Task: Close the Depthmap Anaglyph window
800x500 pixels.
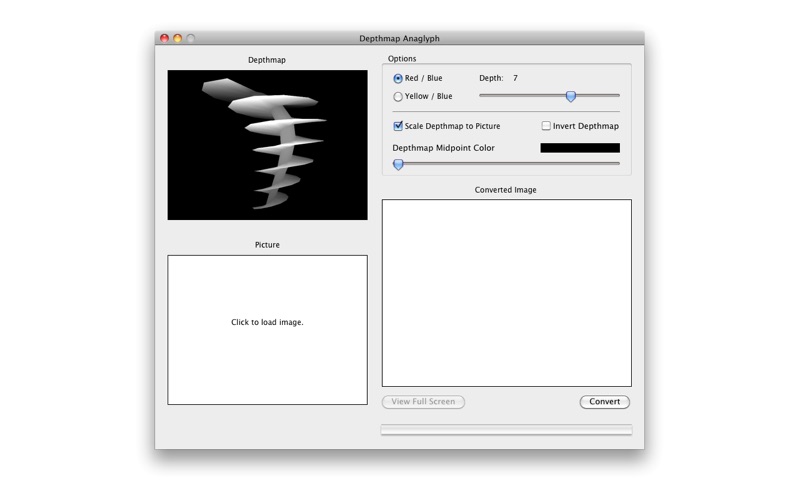Action: pyautogui.click(x=164, y=38)
